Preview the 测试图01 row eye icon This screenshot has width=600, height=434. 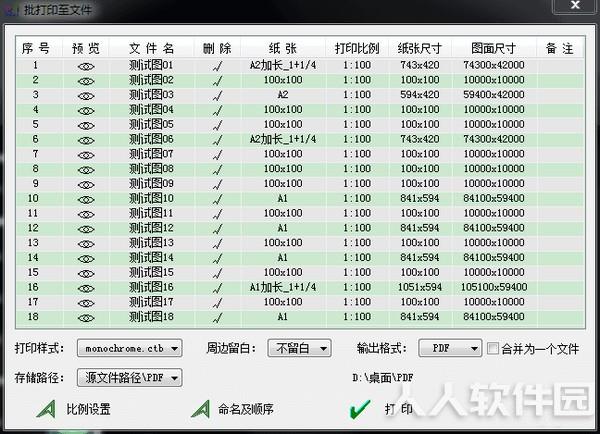click(x=86, y=67)
